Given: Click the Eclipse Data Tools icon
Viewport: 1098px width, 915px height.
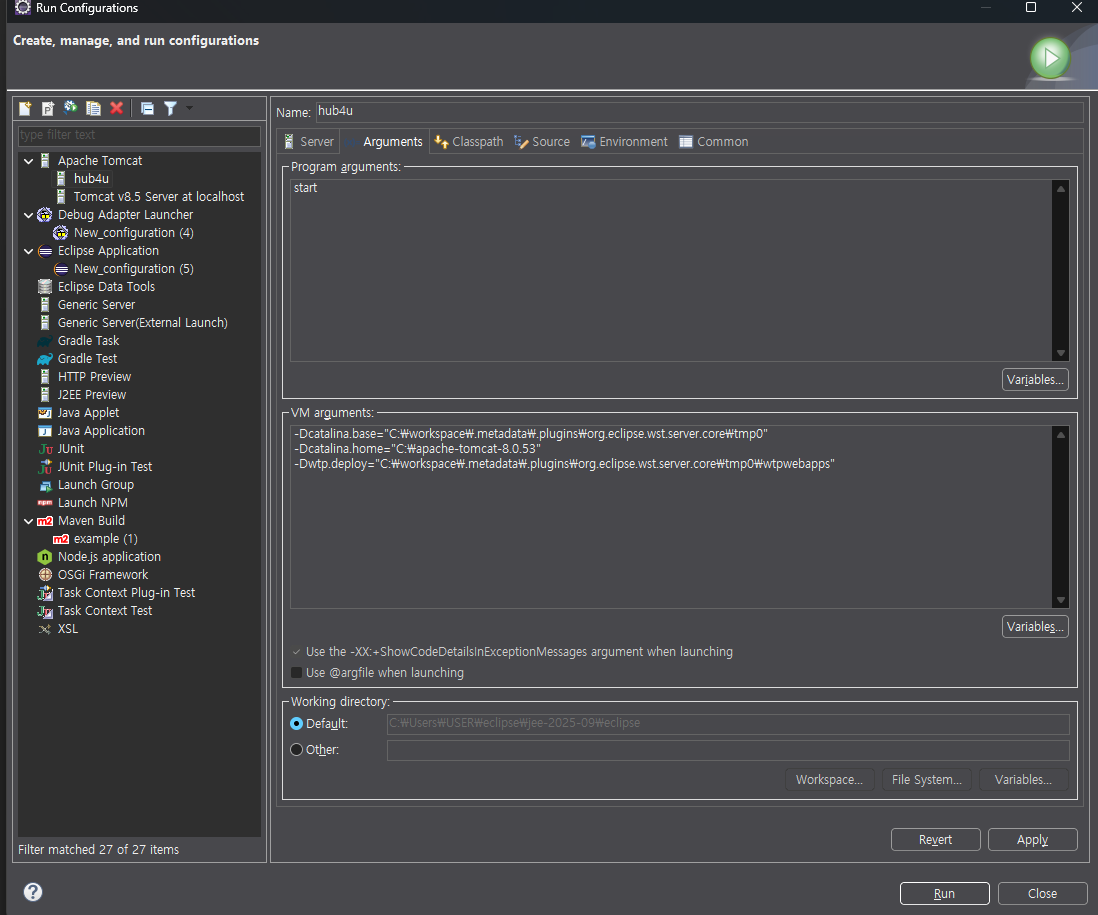Looking at the screenshot, I should click(45, 286).
